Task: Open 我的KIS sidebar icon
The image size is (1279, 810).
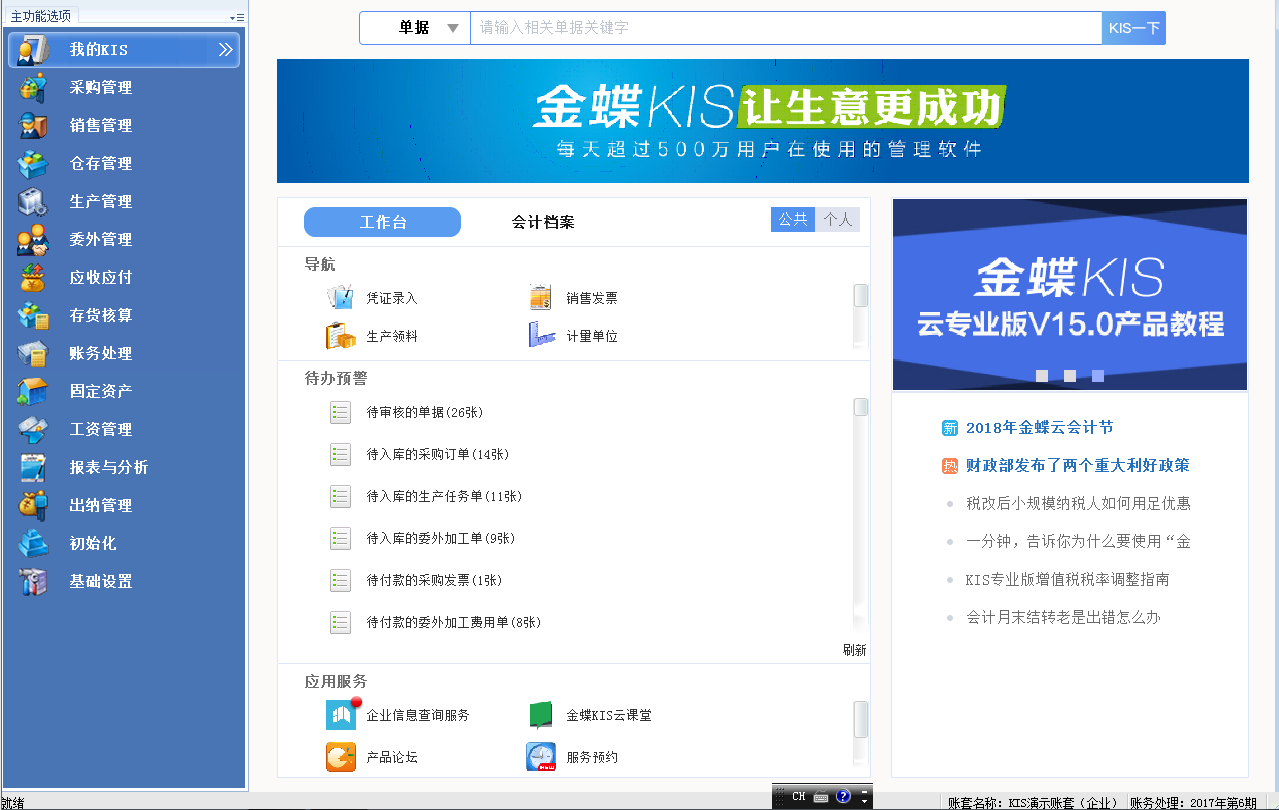Action: [34, 49]
